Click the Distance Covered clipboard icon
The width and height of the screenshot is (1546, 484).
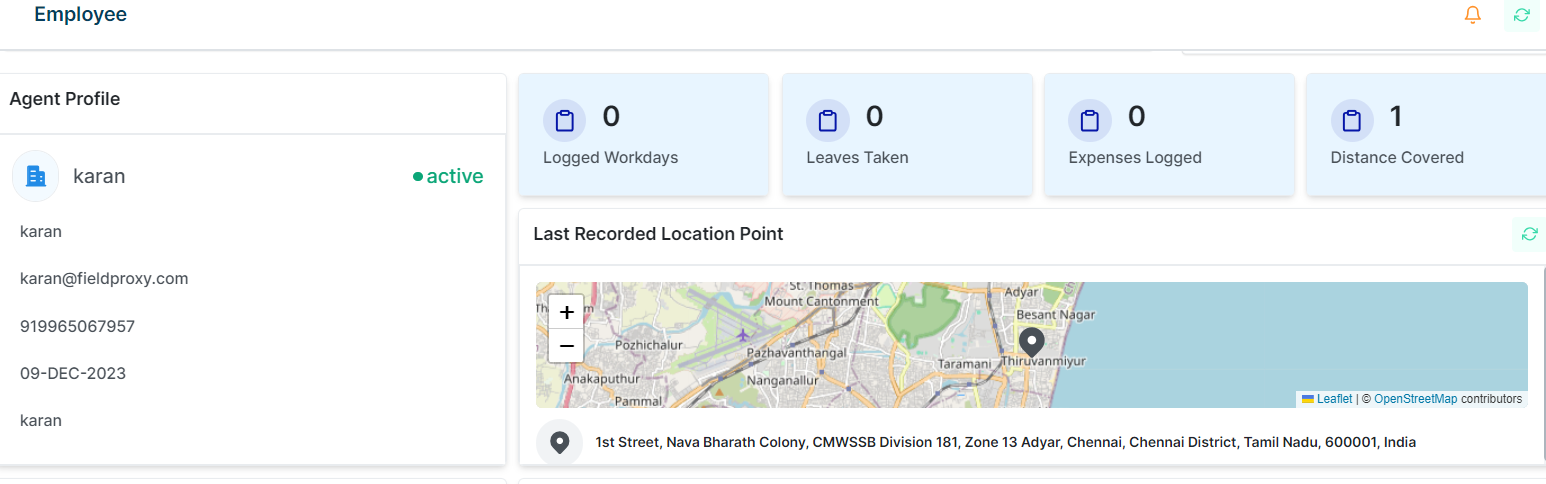[1352, 122]
